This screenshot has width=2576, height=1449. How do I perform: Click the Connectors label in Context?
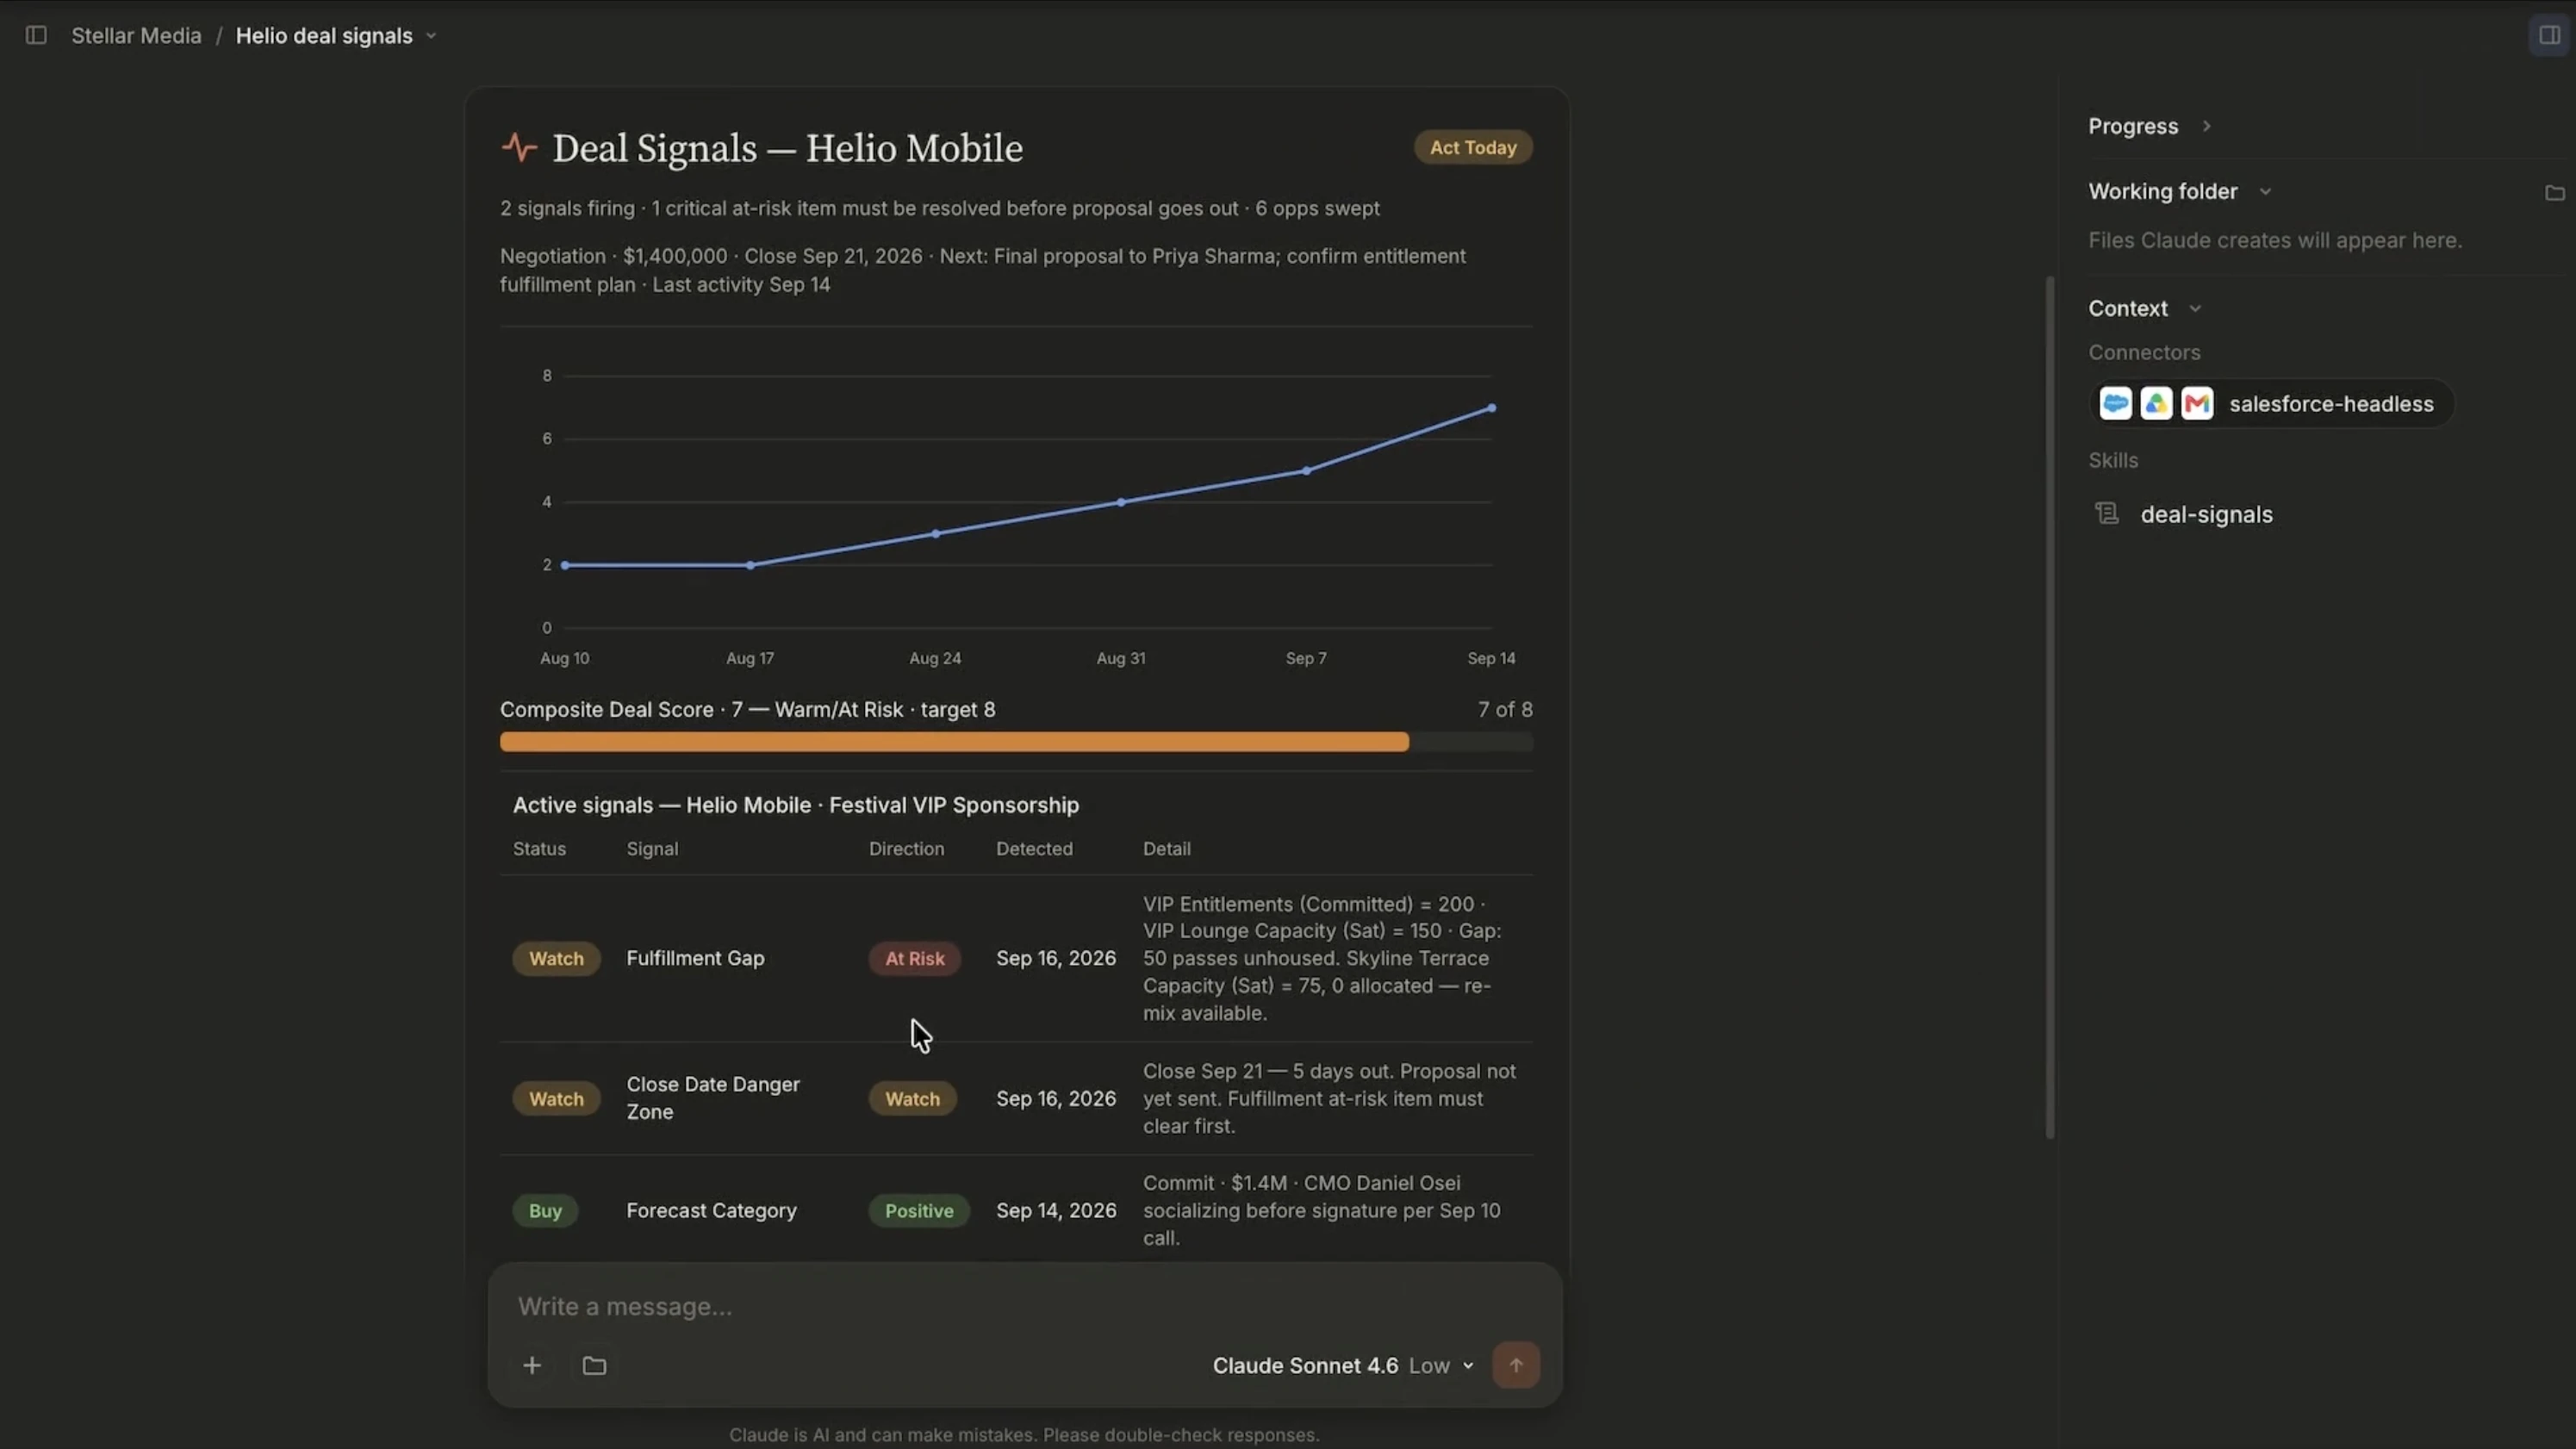(2144, 353)
